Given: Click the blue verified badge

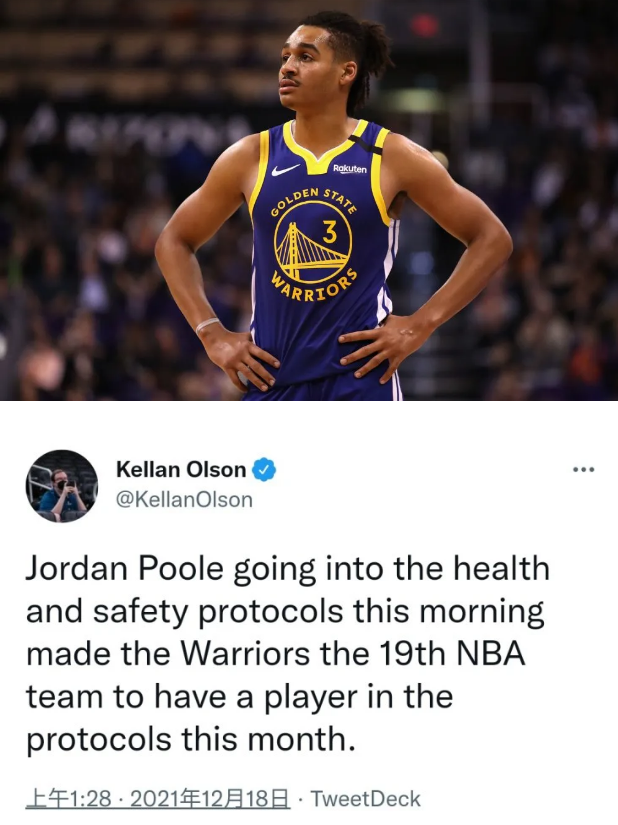Looking at the screenshot, I should [x=264, y=469].
